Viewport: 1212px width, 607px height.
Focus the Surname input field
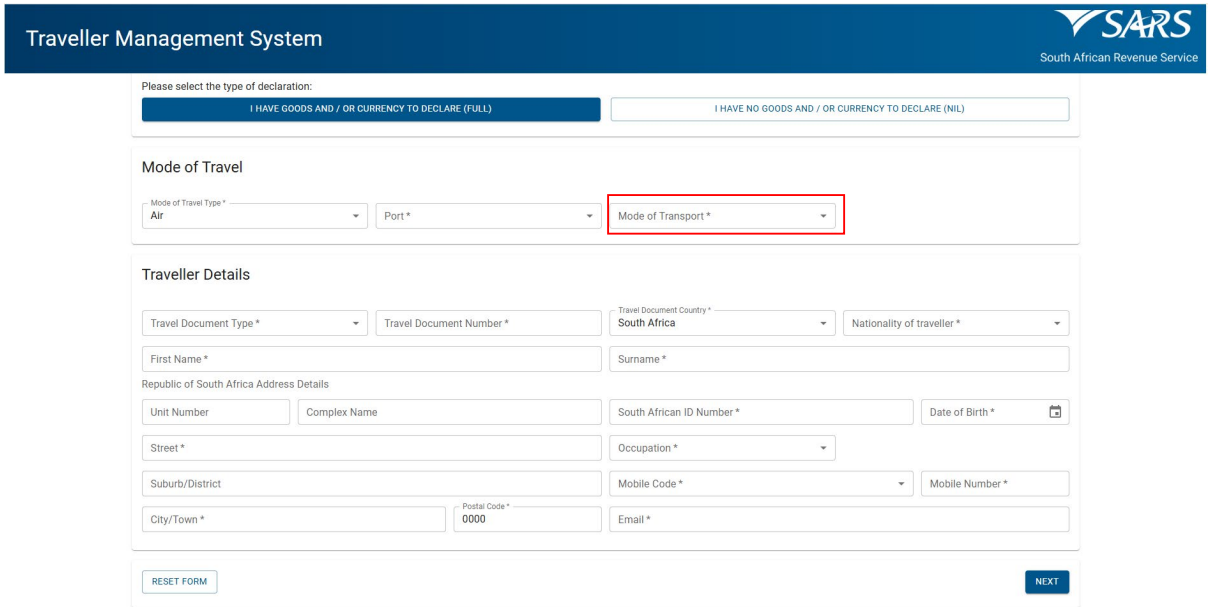click(839, 359)
